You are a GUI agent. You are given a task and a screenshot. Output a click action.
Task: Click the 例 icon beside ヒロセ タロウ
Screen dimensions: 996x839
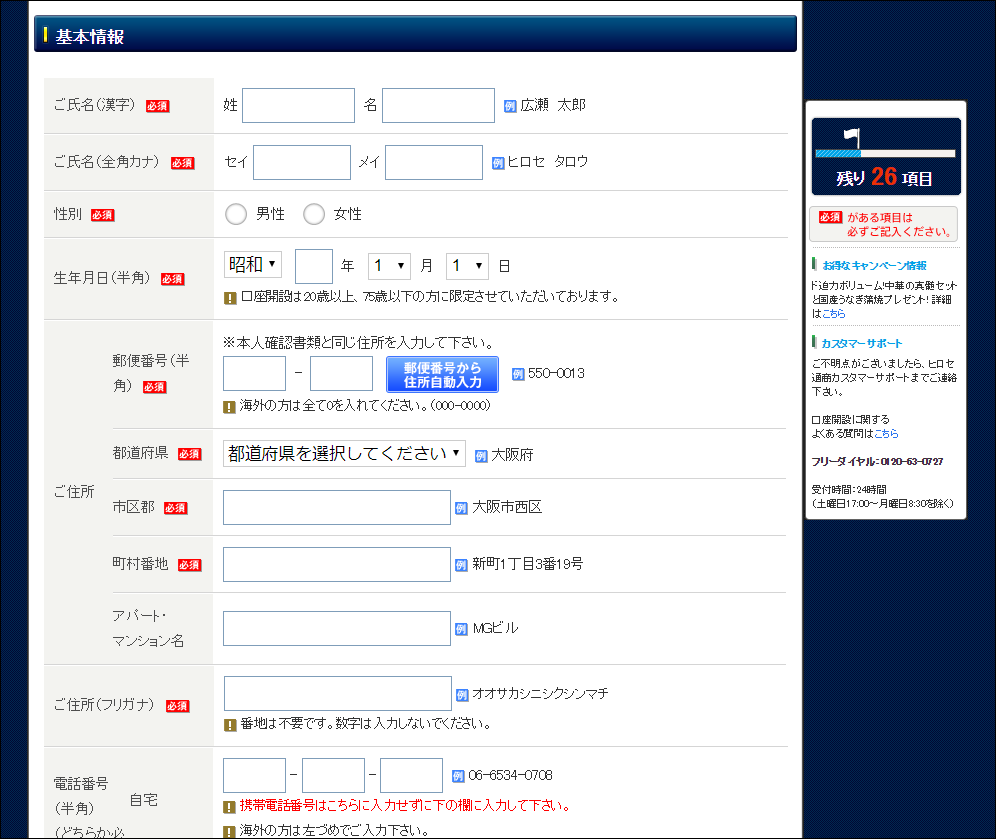pos(498,163)
